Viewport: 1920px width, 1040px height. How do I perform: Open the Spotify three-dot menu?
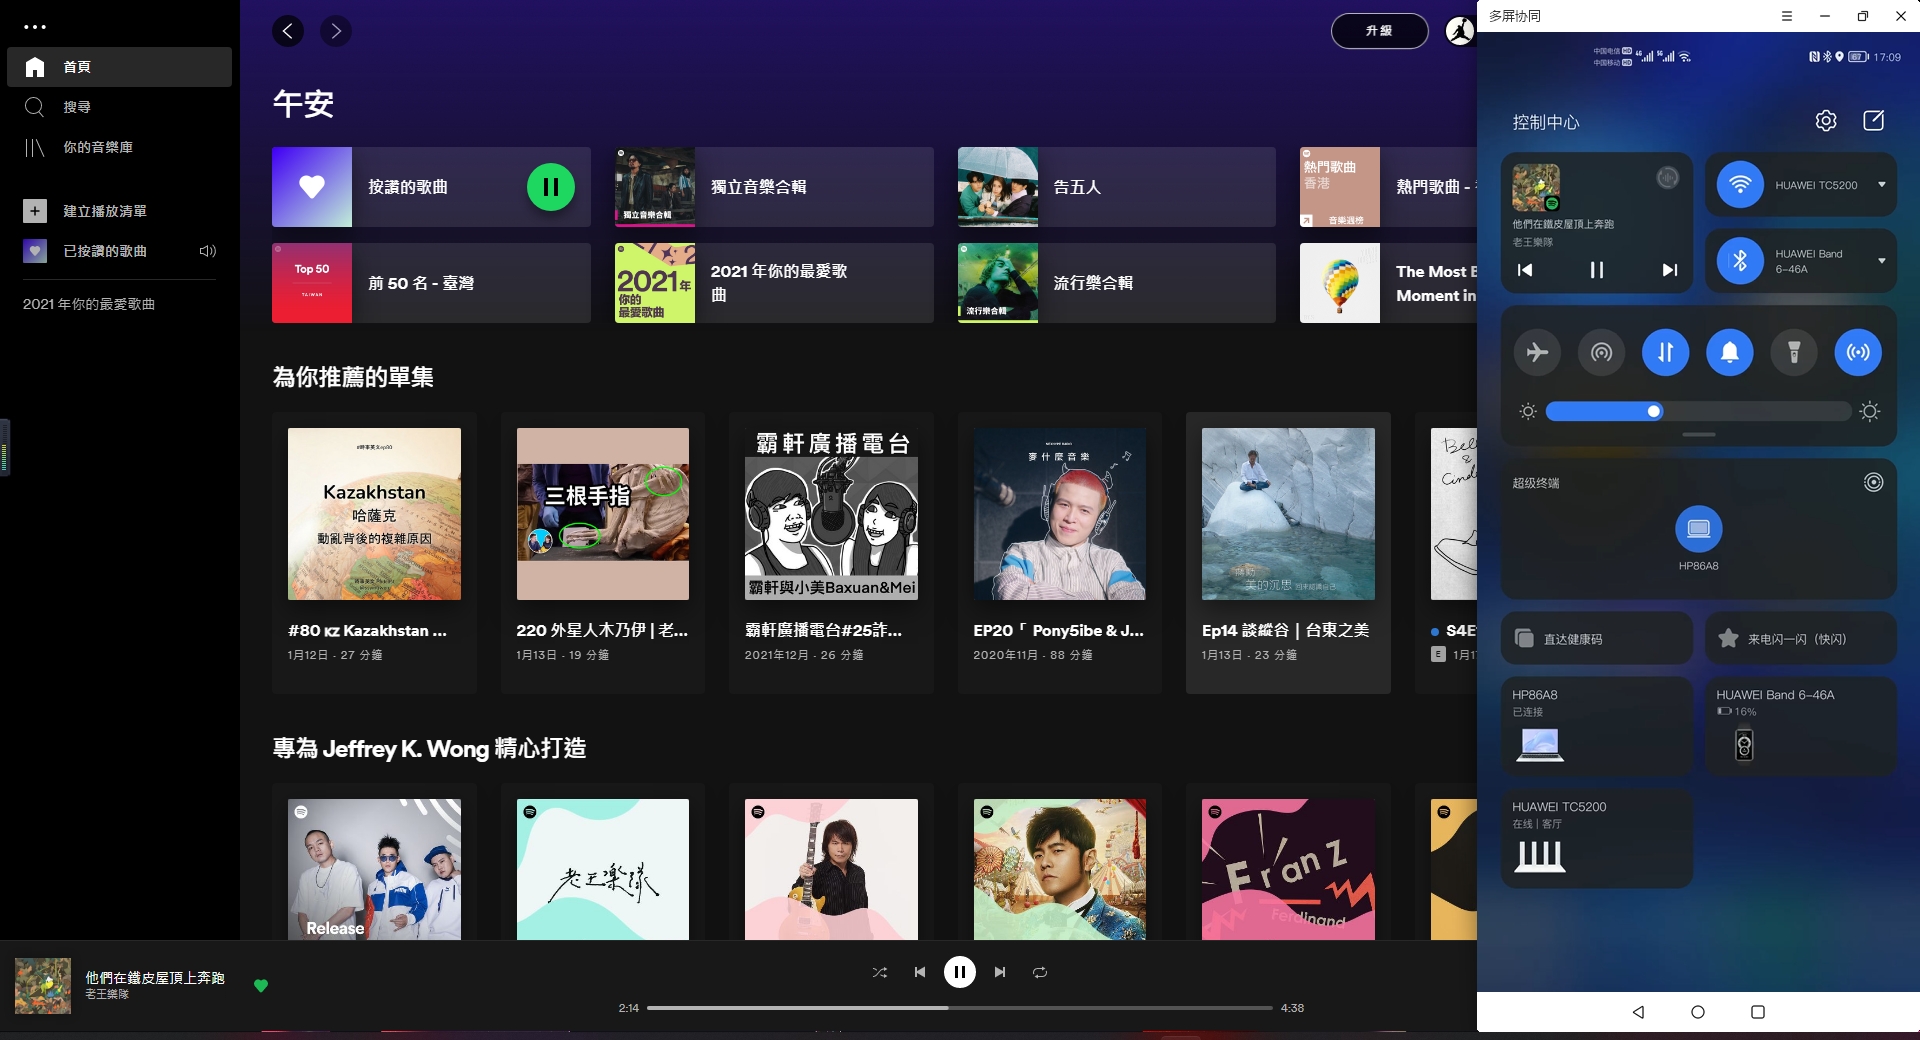coord(35,28)
